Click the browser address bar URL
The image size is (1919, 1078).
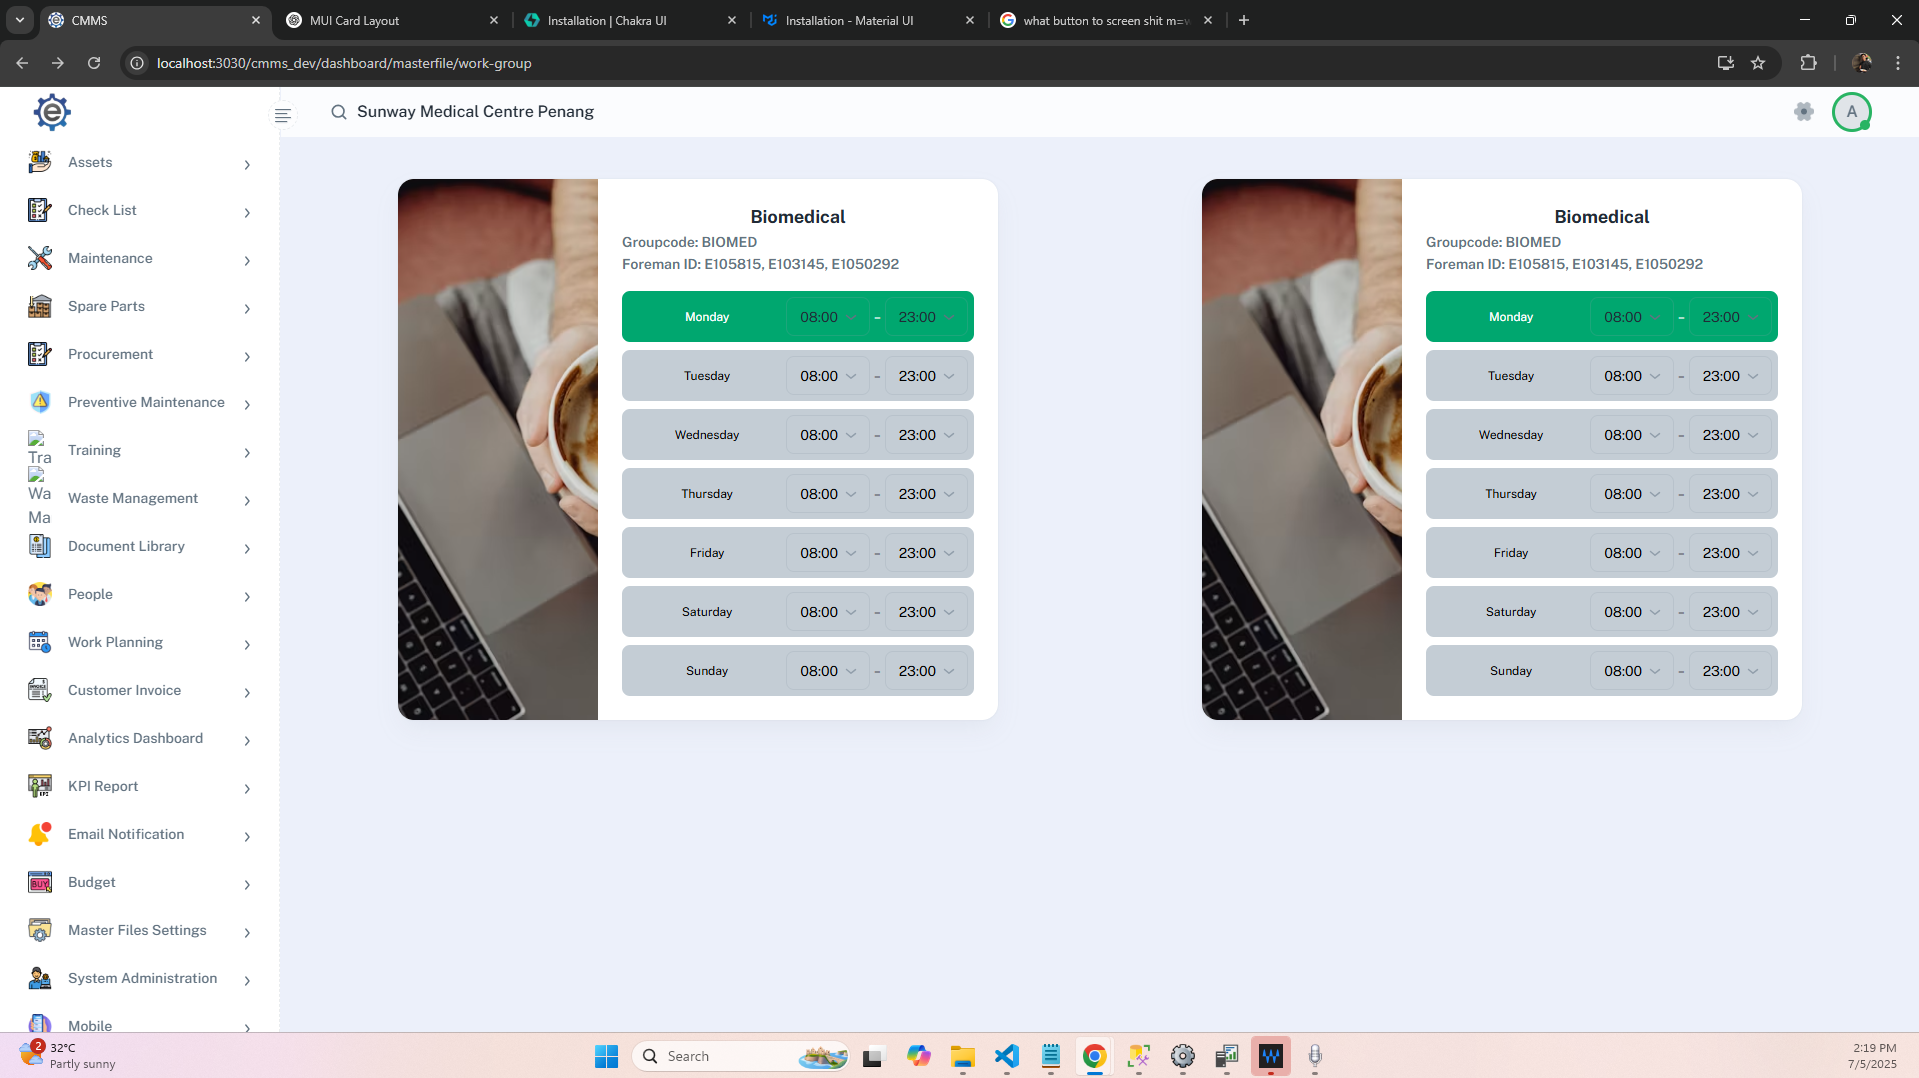pyautogui.click(x=344, y=63)
